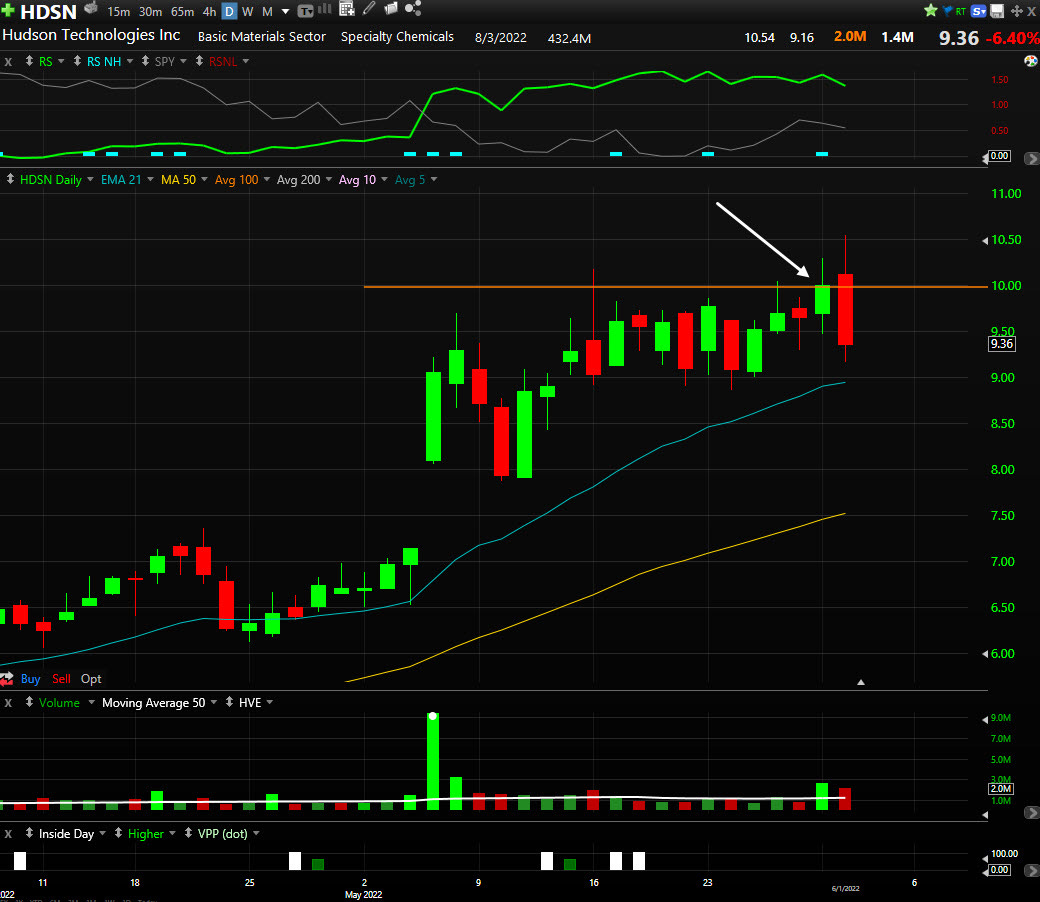1040x902 pixels.
Task: Click the HDSN ticker symbol field
Action: (x=48, y=11)
